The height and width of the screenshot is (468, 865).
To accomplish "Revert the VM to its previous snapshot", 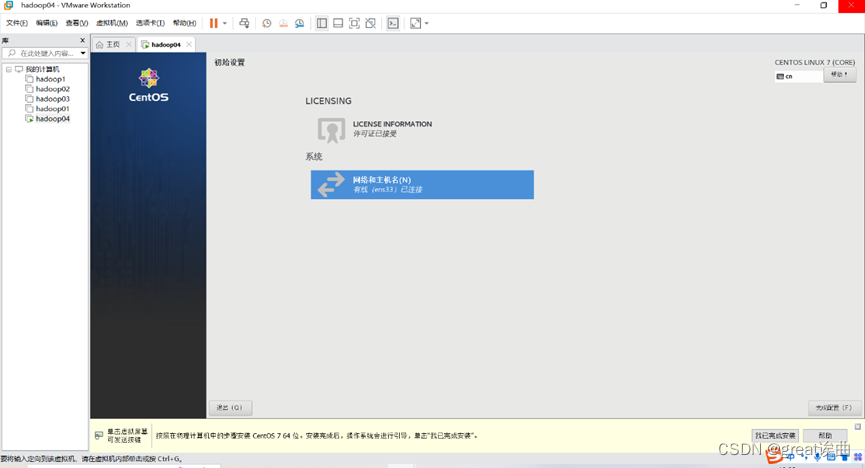I will pyautogui.click(x=283, y=23).
